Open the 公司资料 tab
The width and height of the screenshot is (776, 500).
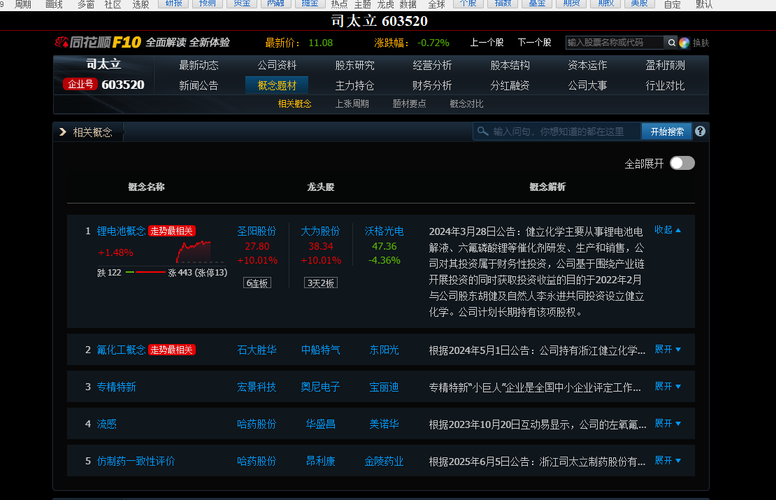click(x=277, y=65)
